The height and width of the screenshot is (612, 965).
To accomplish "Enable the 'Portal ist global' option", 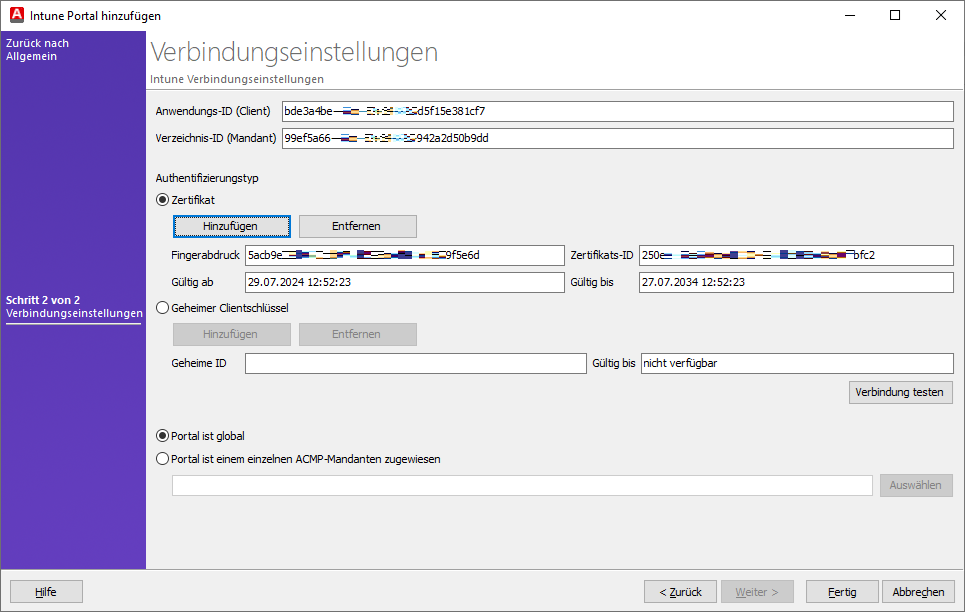I will [161, 435].
